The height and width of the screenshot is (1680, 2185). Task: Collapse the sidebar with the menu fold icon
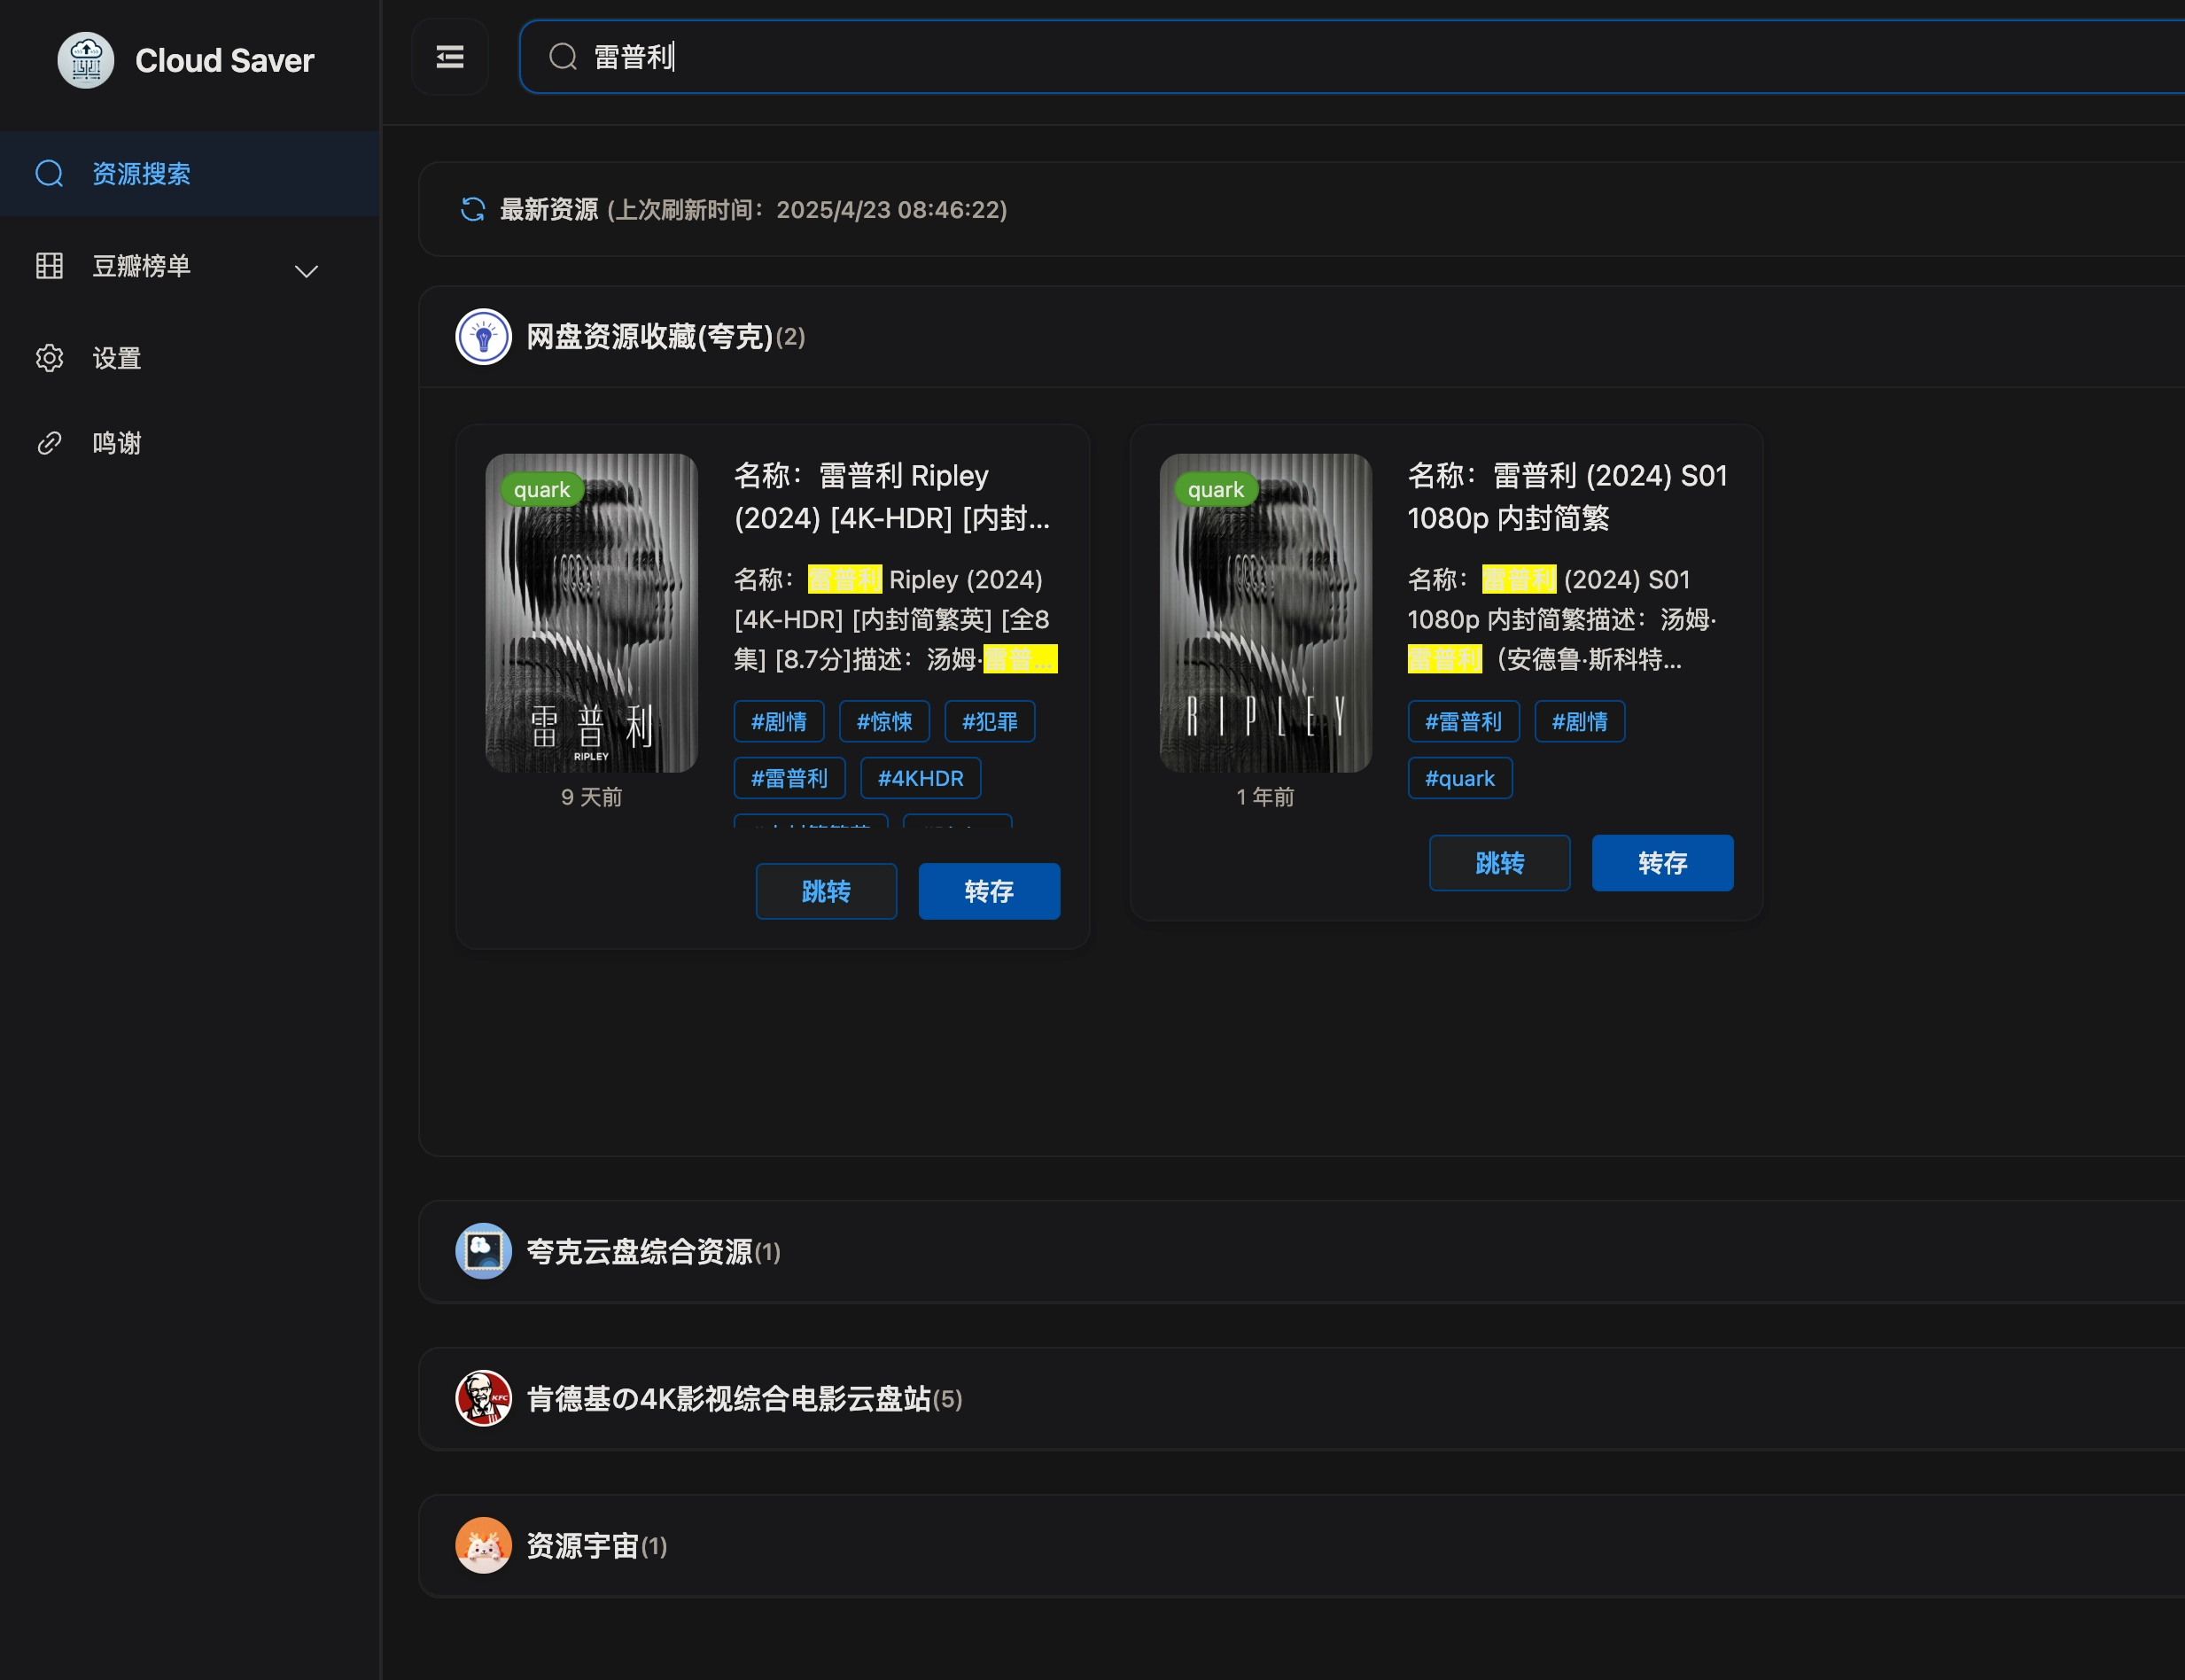[x=450, y=57]
